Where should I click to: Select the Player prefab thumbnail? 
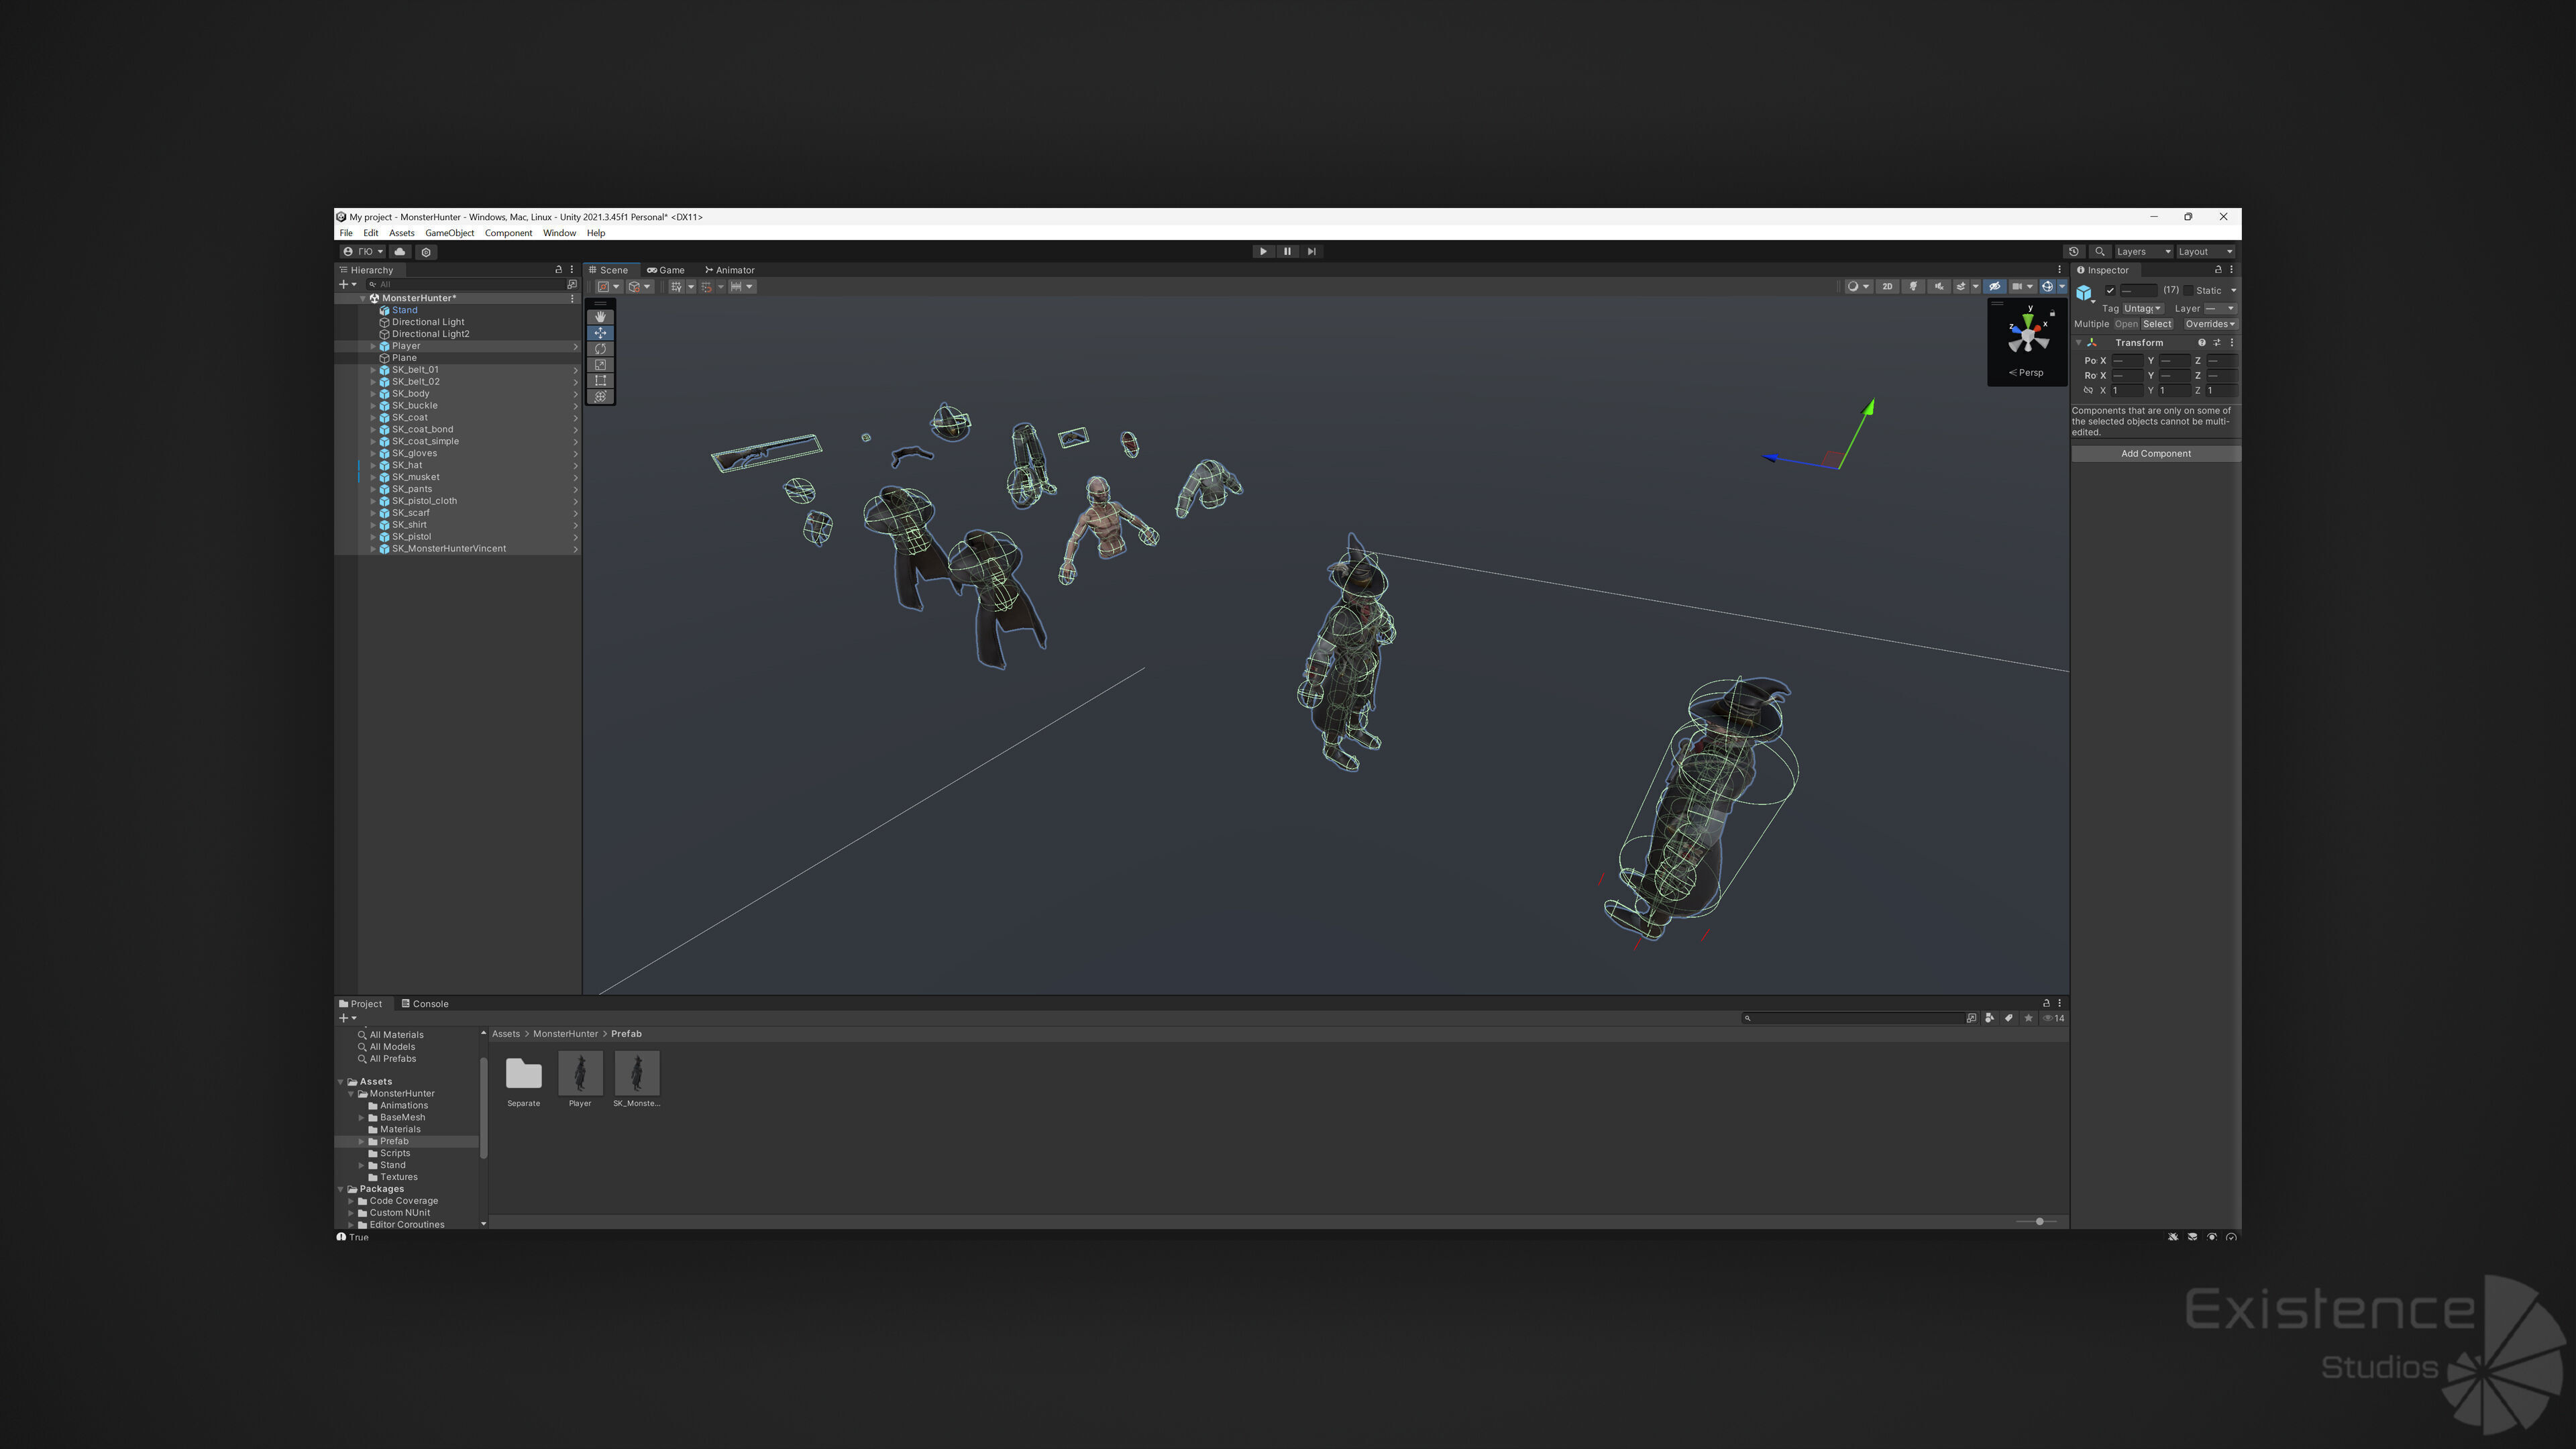coord(580,1074)
